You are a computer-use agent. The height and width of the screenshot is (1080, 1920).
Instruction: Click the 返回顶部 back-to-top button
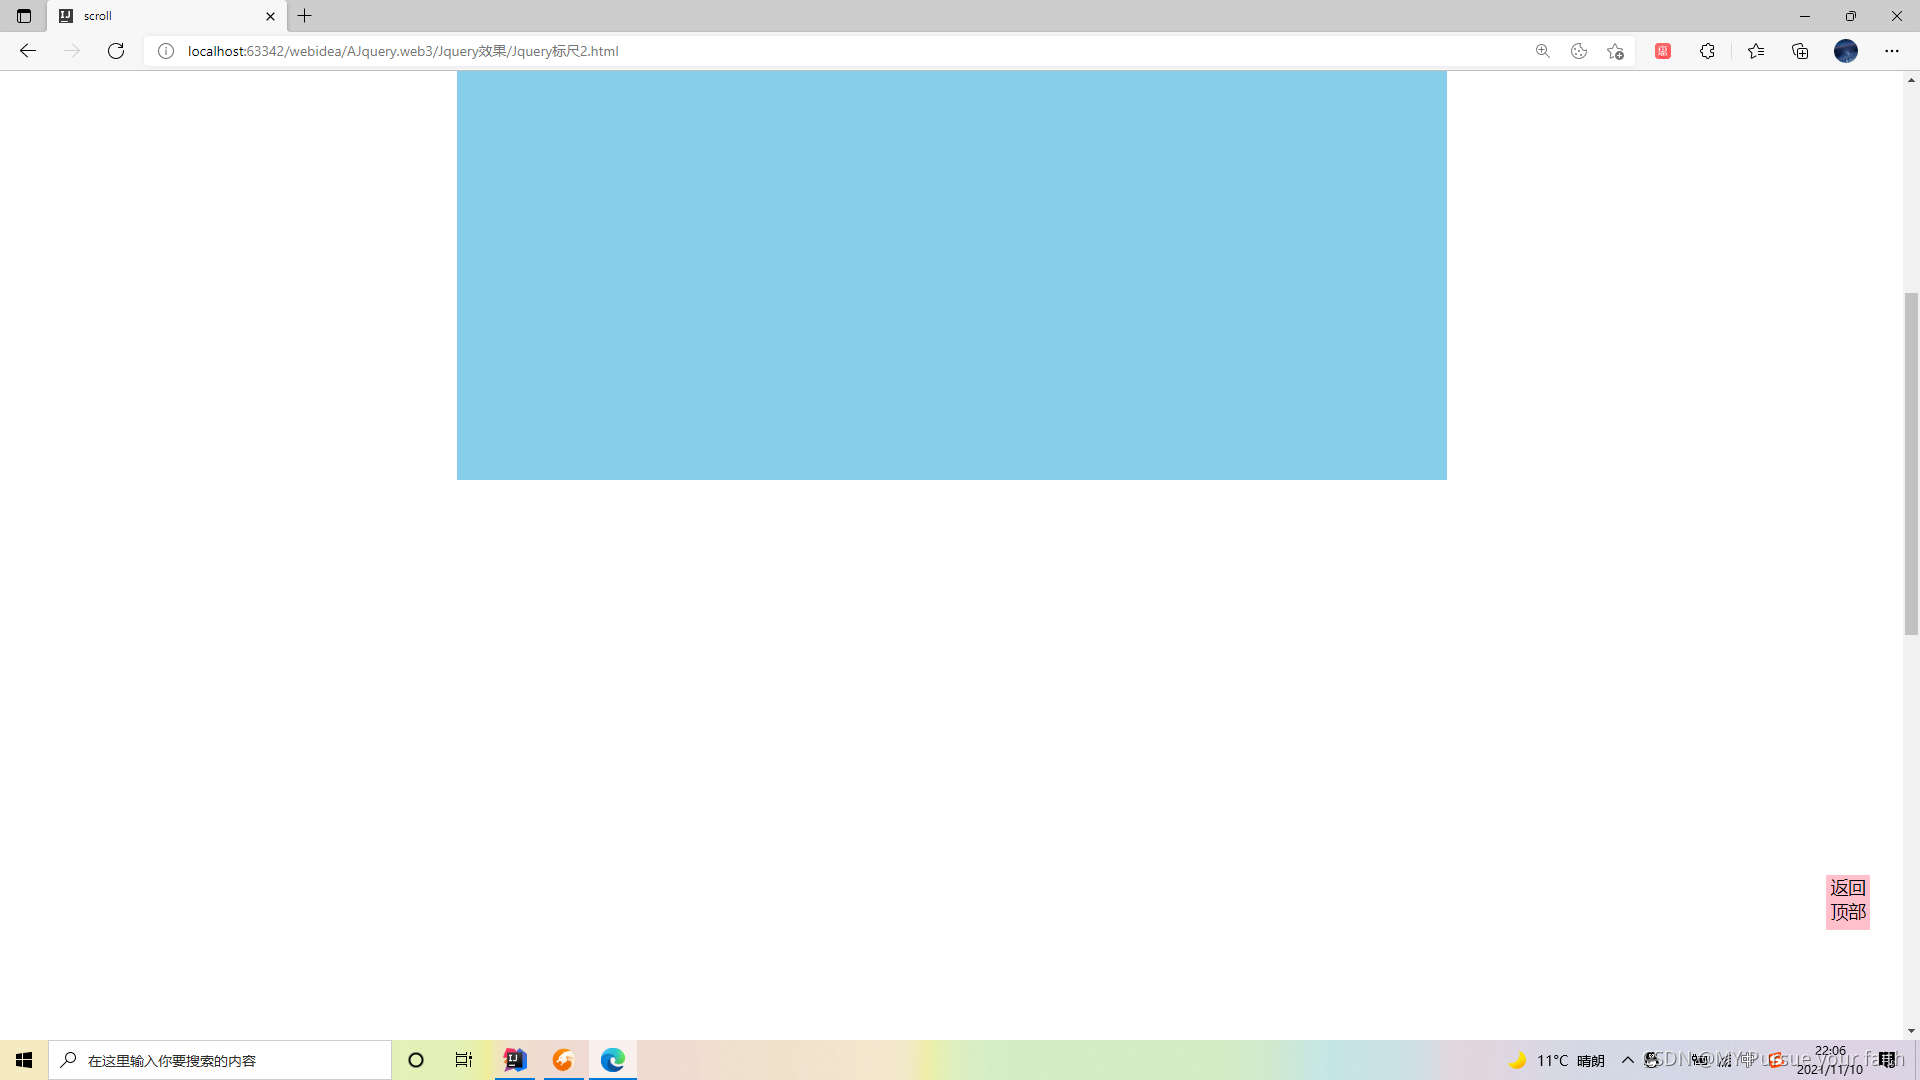tap(1847, 901)
